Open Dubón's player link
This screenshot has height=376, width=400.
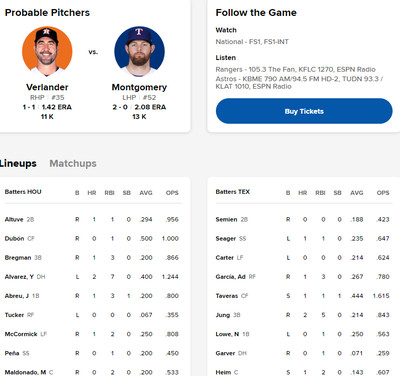pyautogui.click(x=14, y=238)
